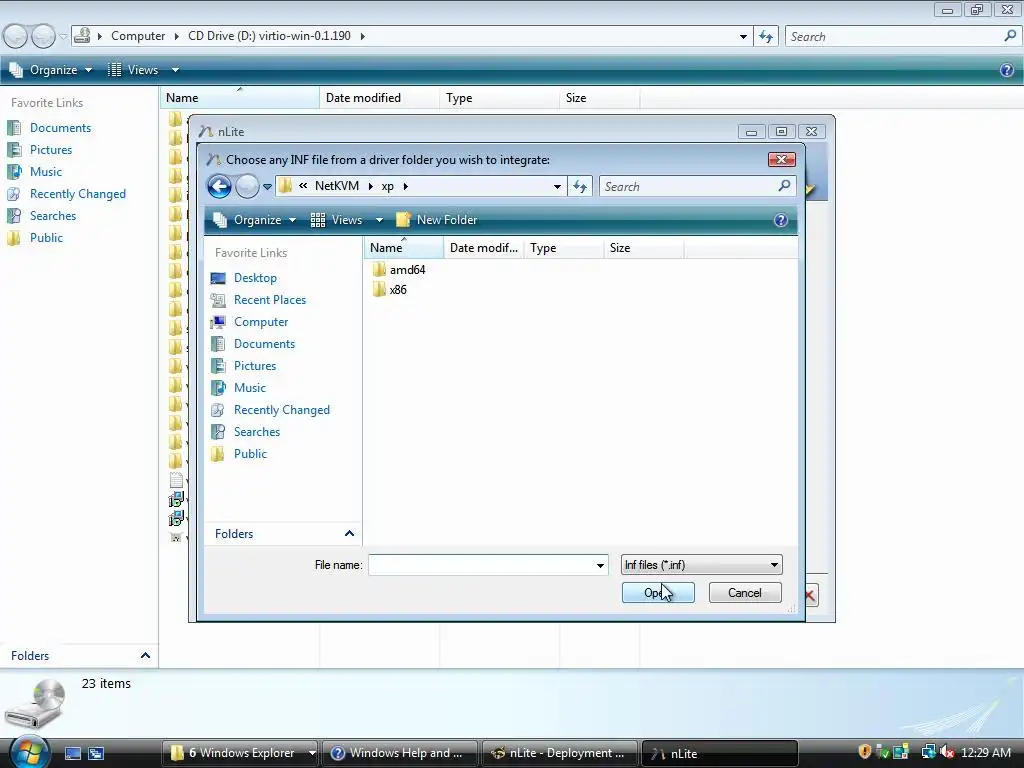This screenshot has height=768, width=1024.
Task: Click New Folder in the dialog toolbar
Action: click(x=437, y=220)
